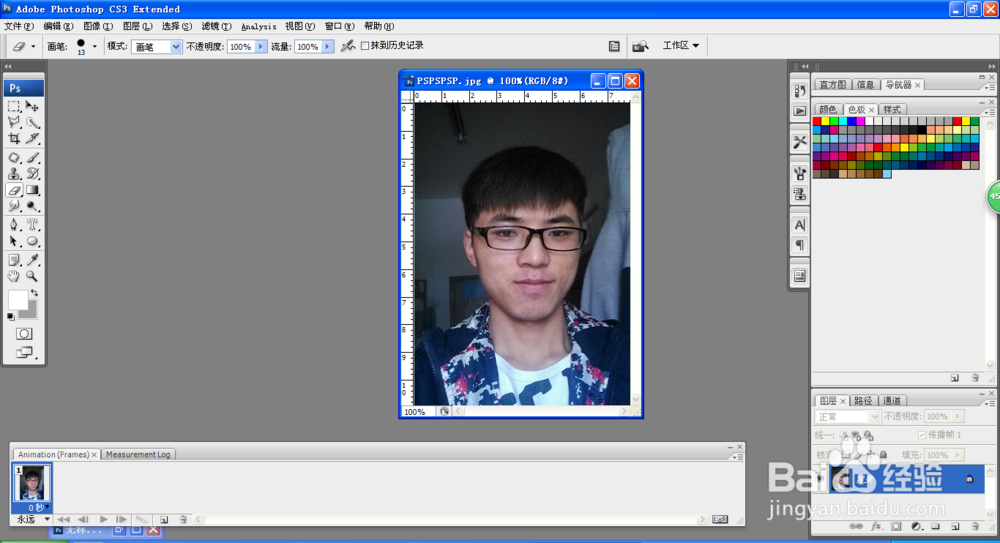The width and height of the screenshot is (1000, 543).
Task: Switch to the Measurement Log tab
Action: point(138,454)
